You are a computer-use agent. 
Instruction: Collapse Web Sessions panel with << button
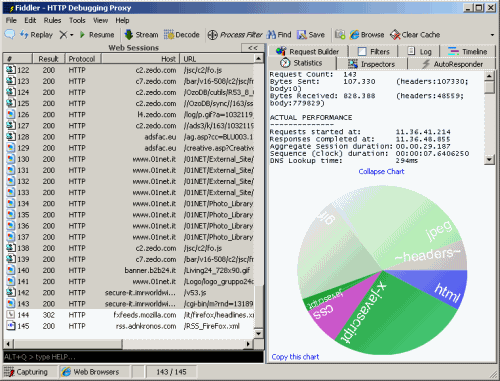click(253, 48)
